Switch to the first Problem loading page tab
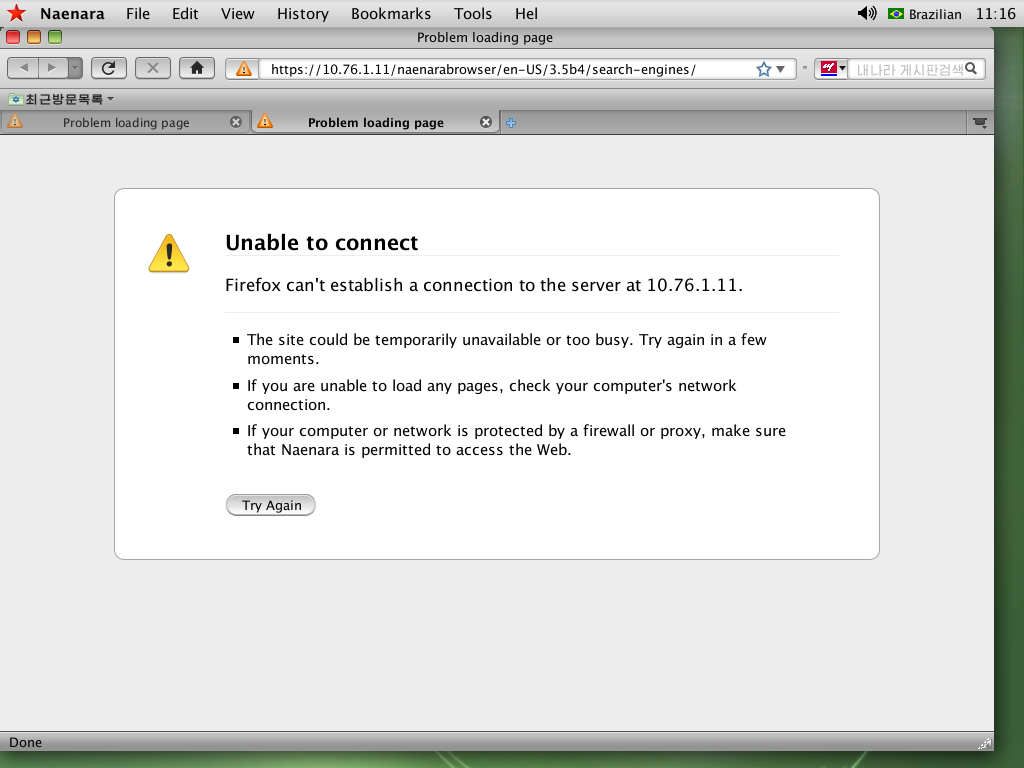 click(x=125, y=122)
